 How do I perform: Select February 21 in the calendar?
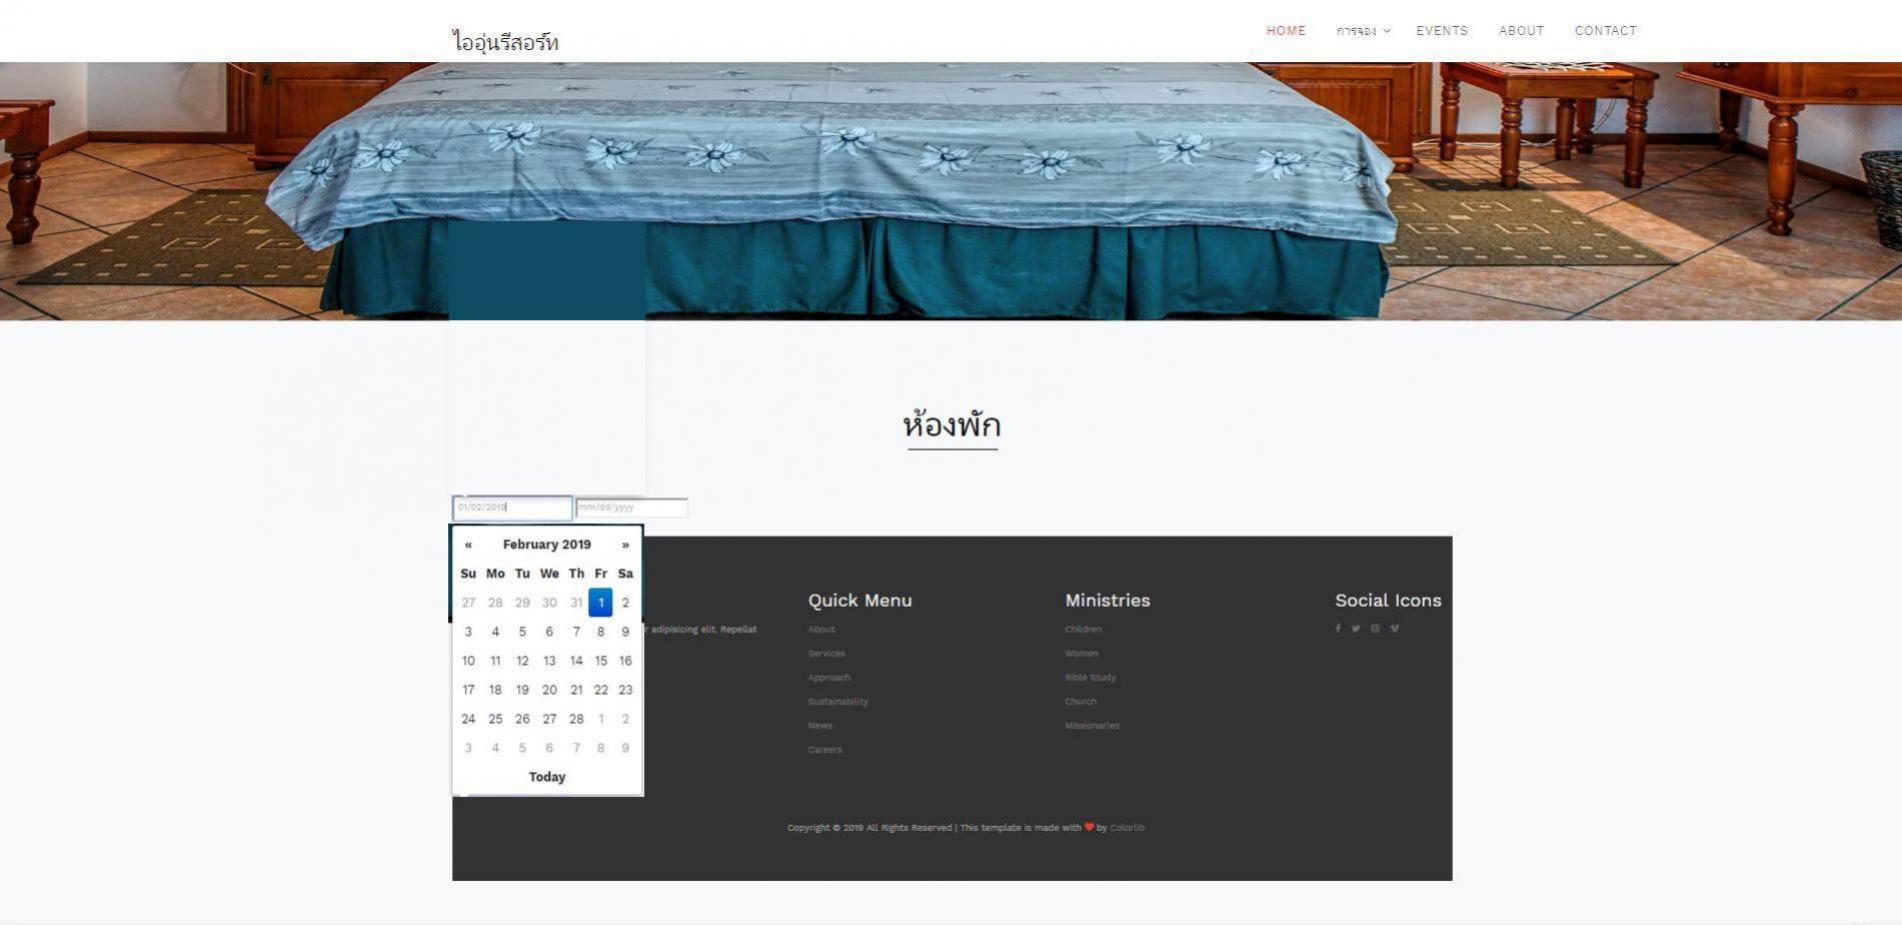[576, 690]
